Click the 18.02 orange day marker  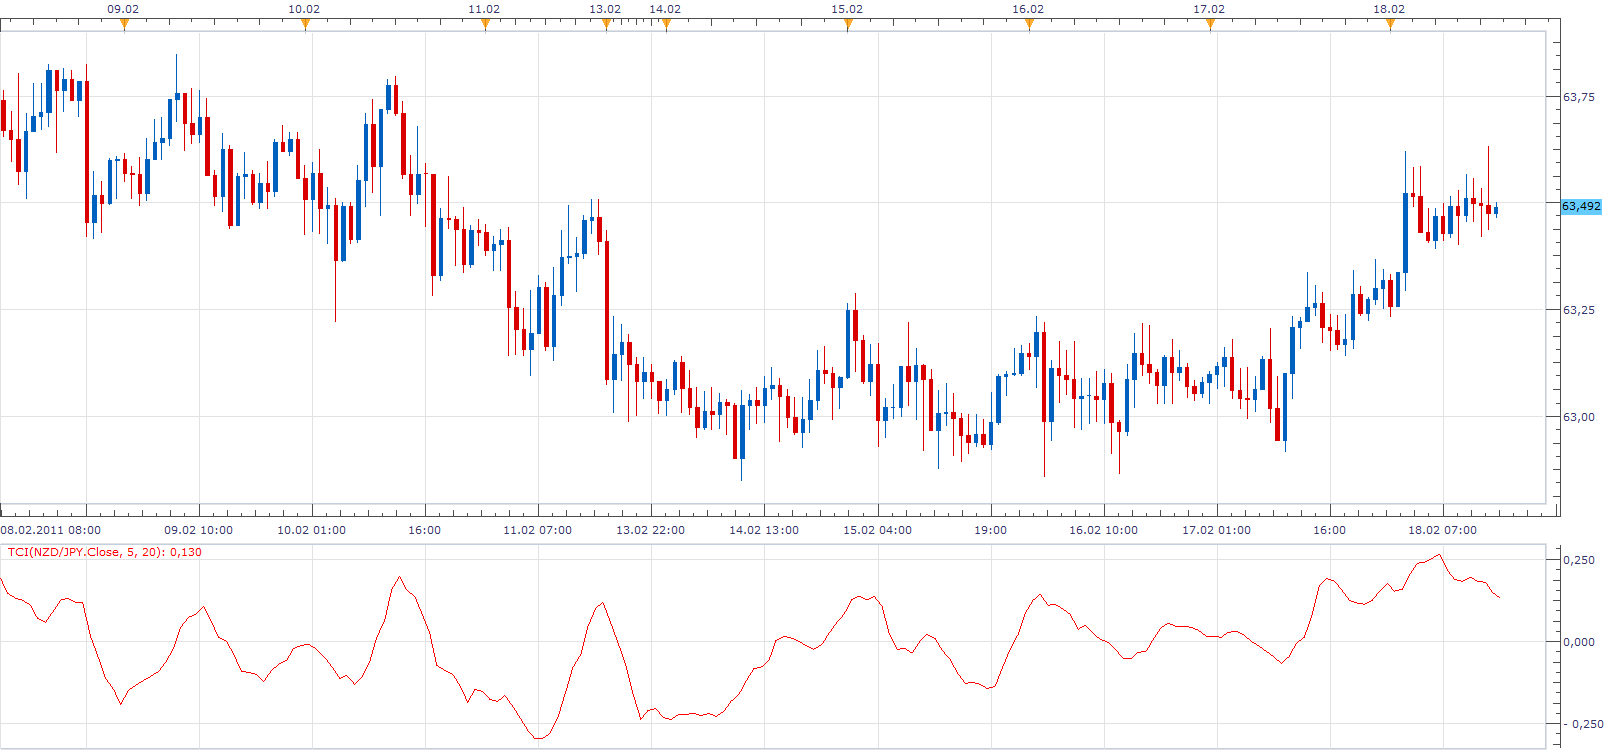(x=1390, y=25)
